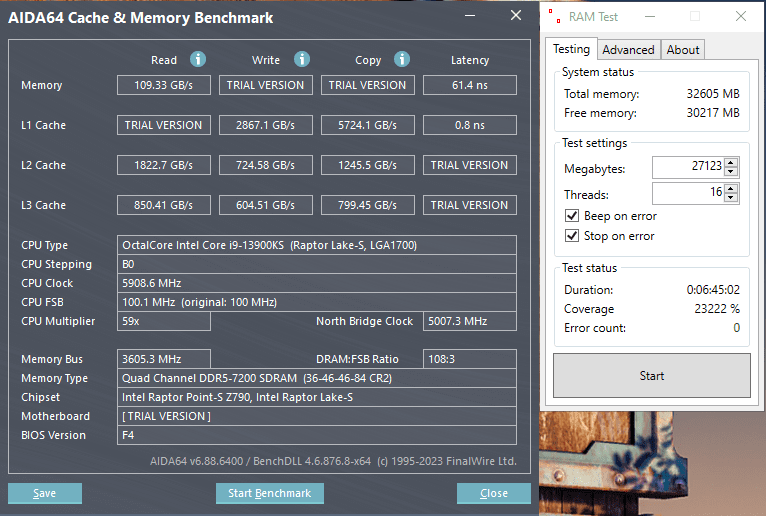This screenshot has height=516, width=766.
Task: Click CPU FSB value 100.1 MHz
Action: click(317, 302)
